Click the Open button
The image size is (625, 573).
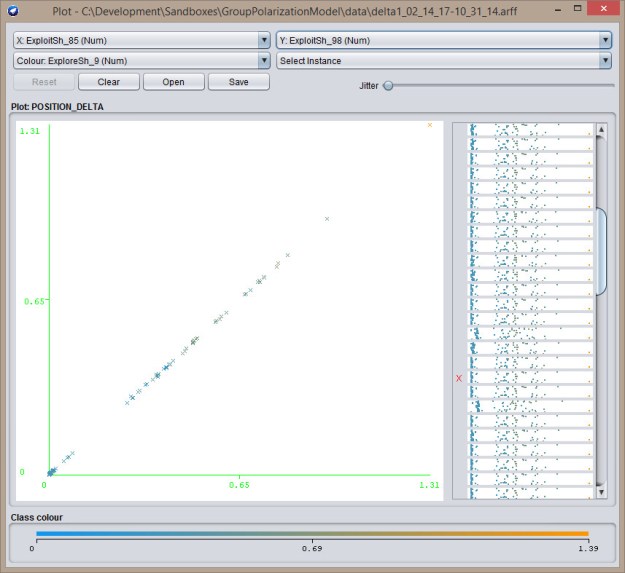[x=173, y=82]
